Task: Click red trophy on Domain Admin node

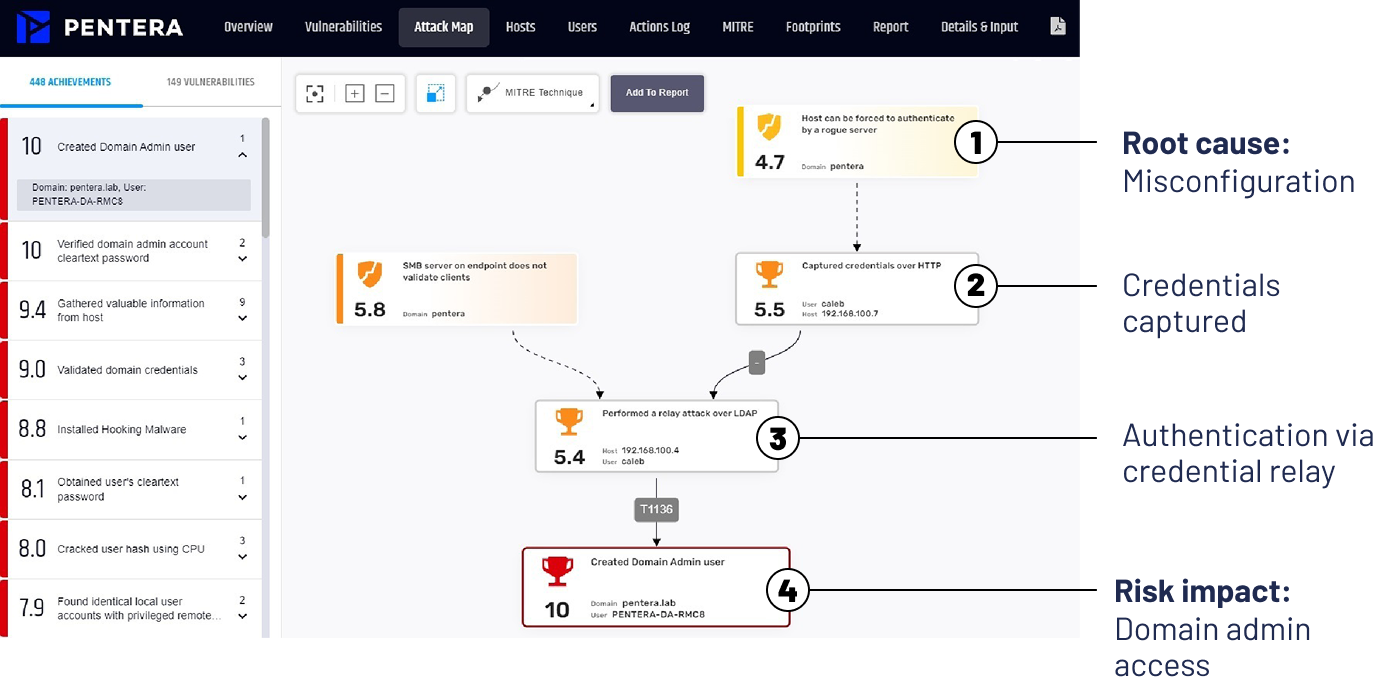Action: coord(557,571)
